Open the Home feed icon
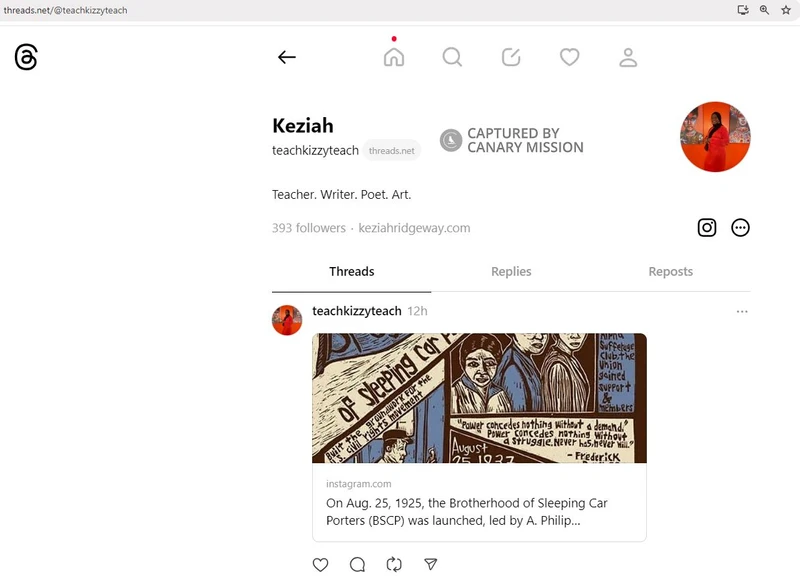This screenshot has width=800, height=585. [394, 57]
